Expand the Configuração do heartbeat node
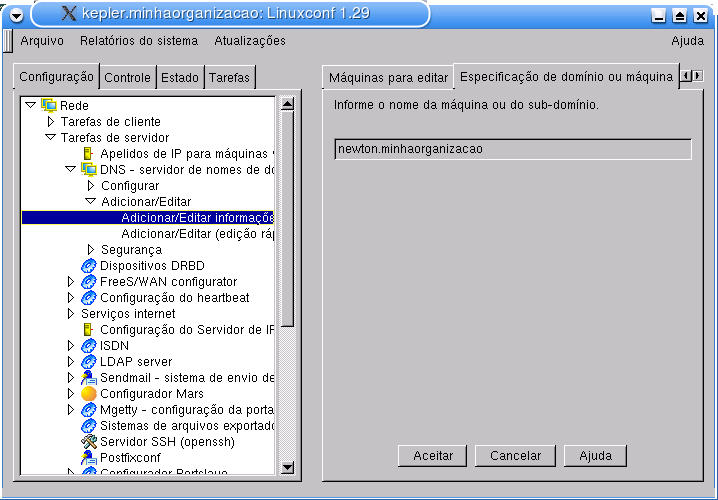The width and height of the screenshot is (718, 500). [x=71, y=298]
